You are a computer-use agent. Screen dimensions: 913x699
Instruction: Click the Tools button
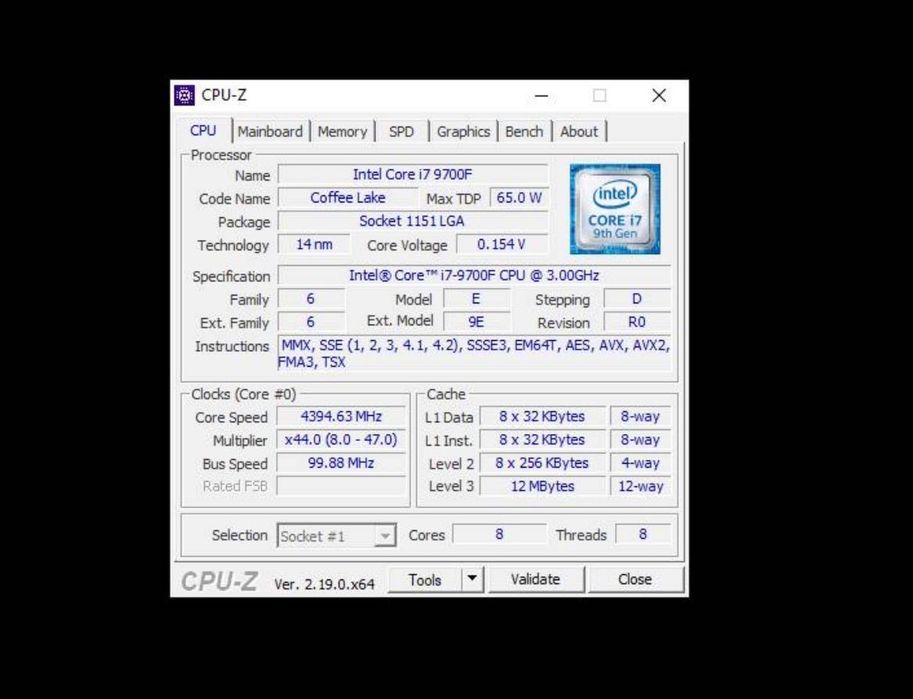pos(425,580)
